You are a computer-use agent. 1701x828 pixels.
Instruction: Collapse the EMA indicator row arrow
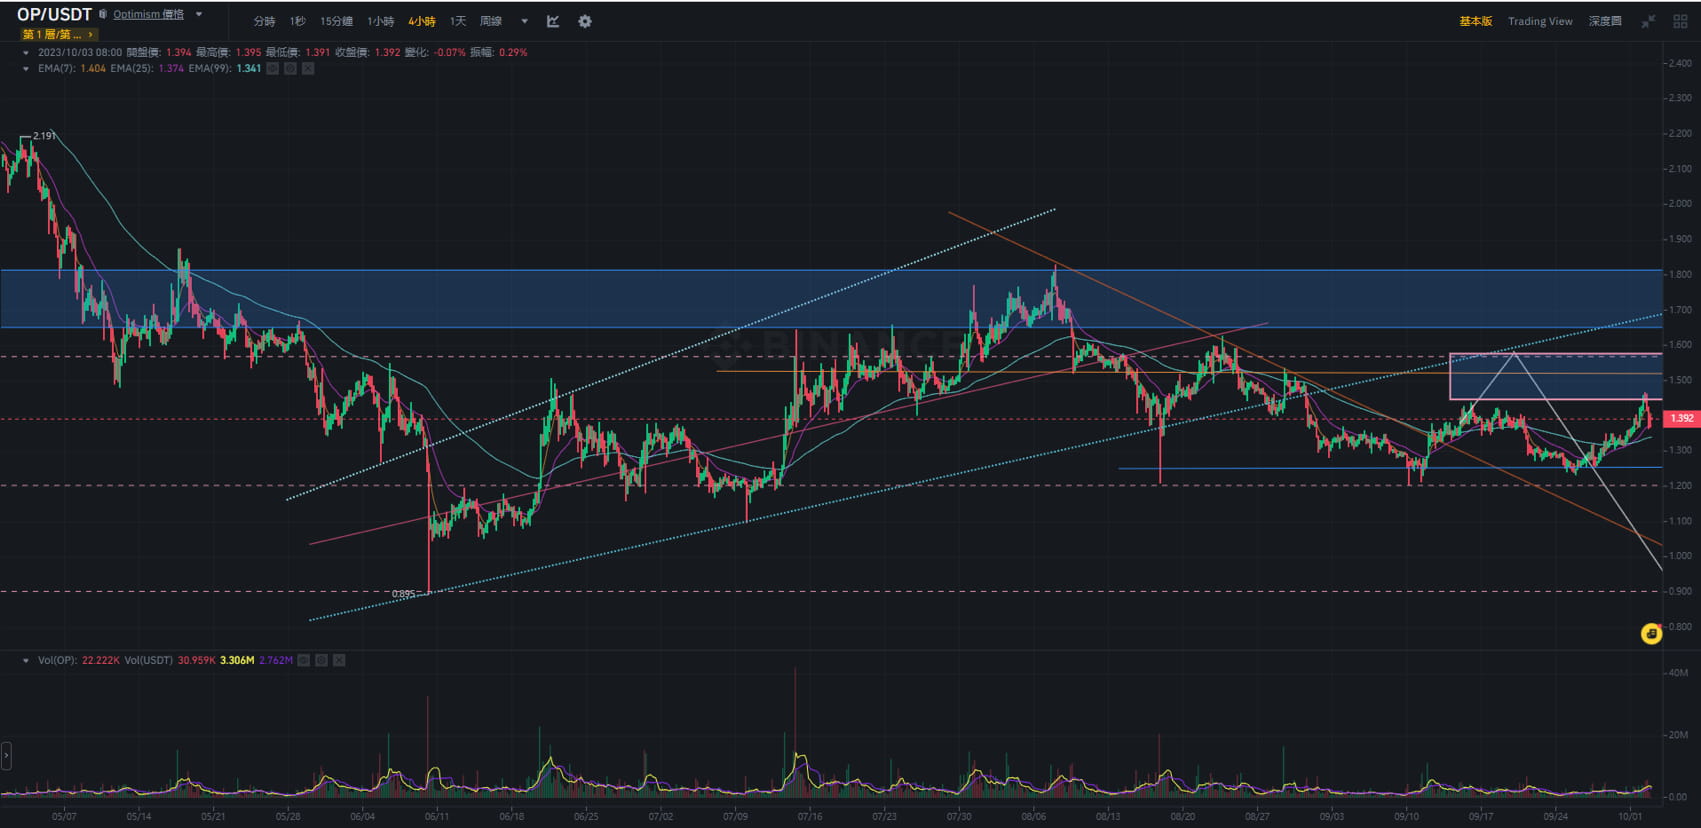pyautogui.click(x=26, y=68)
